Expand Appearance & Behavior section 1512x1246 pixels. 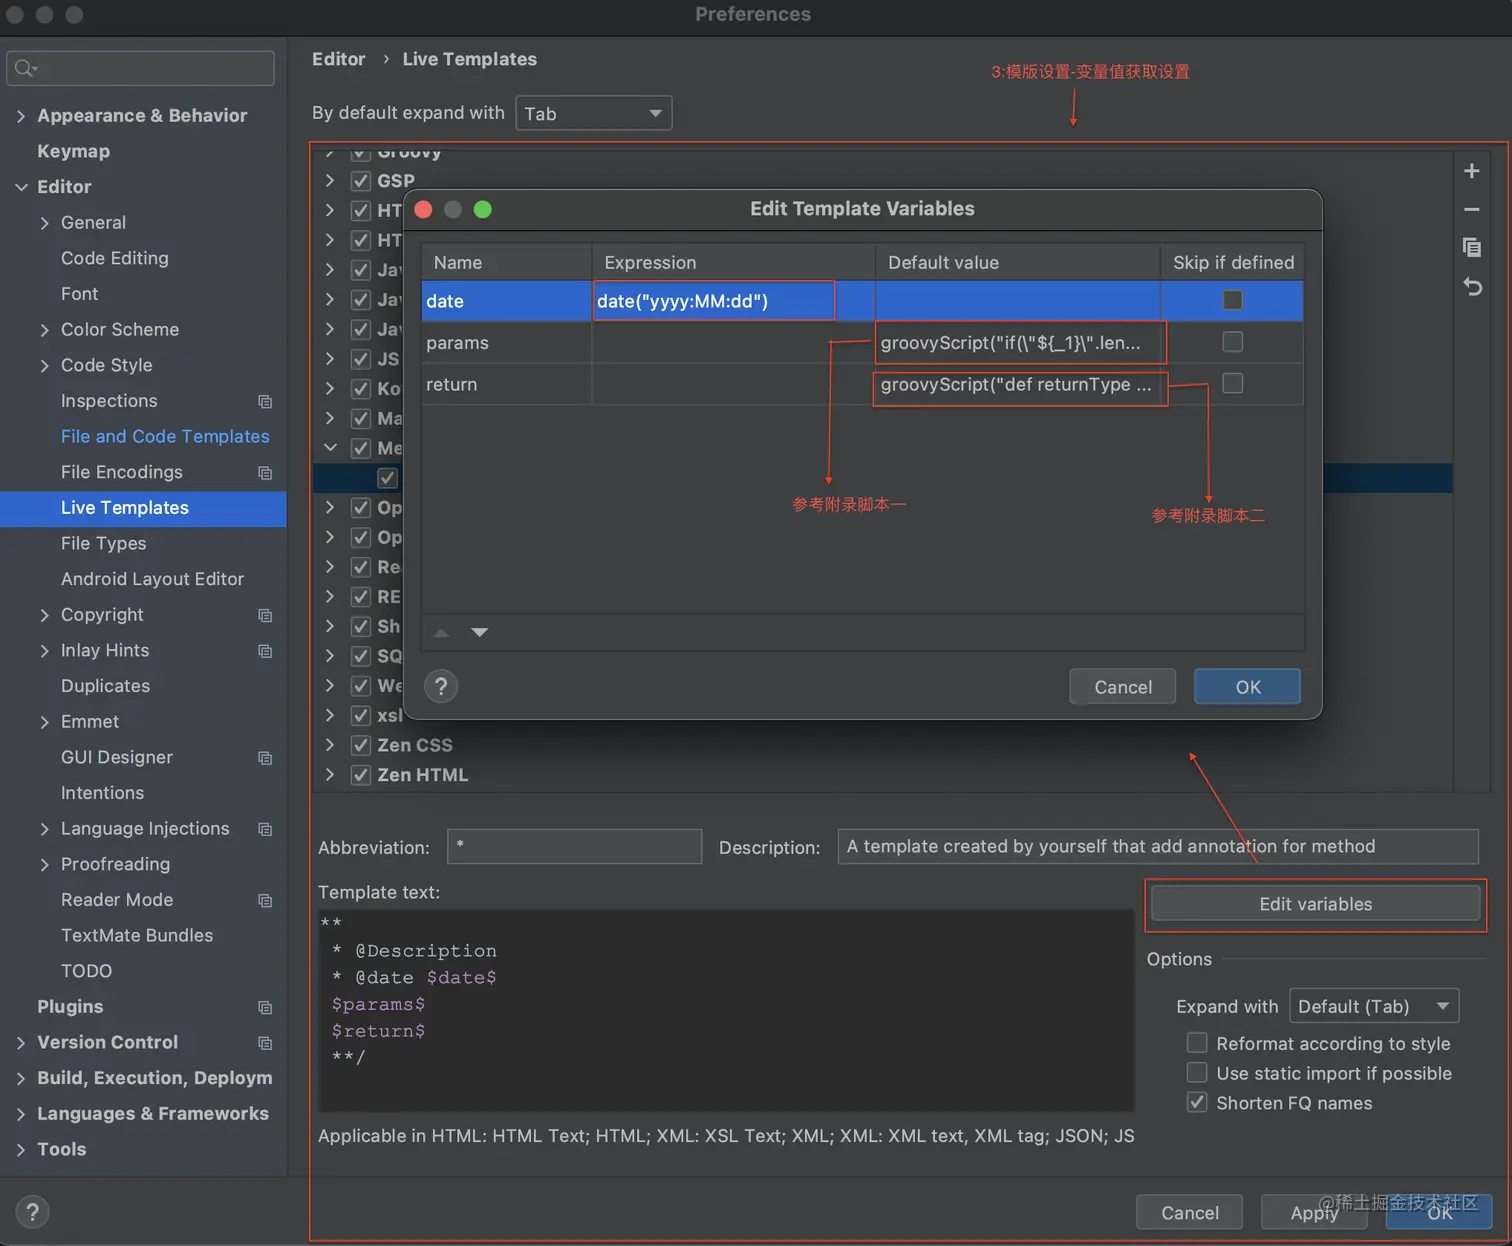click(21, 116)
